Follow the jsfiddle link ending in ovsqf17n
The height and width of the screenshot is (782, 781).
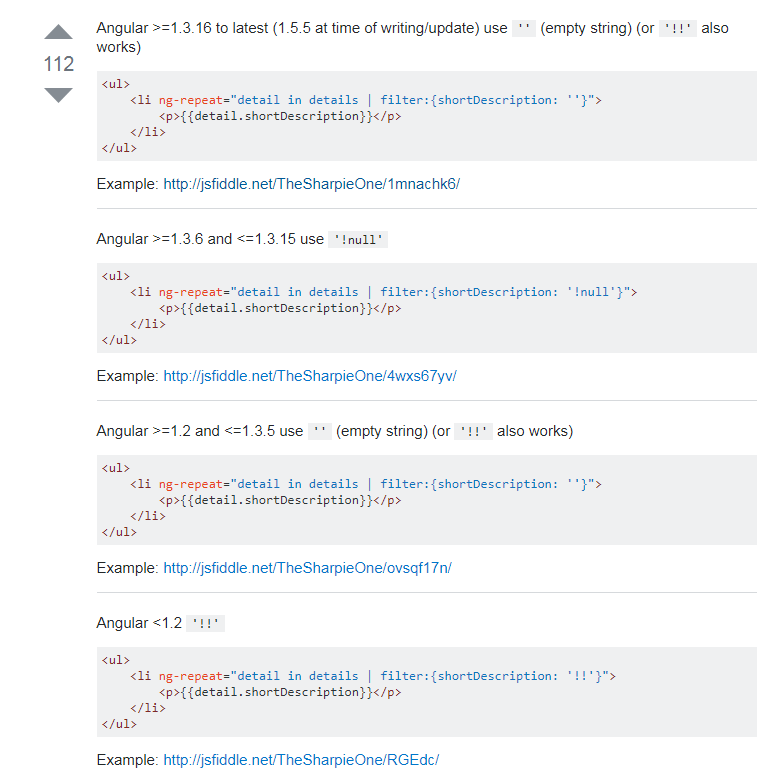tap(307, 568)
